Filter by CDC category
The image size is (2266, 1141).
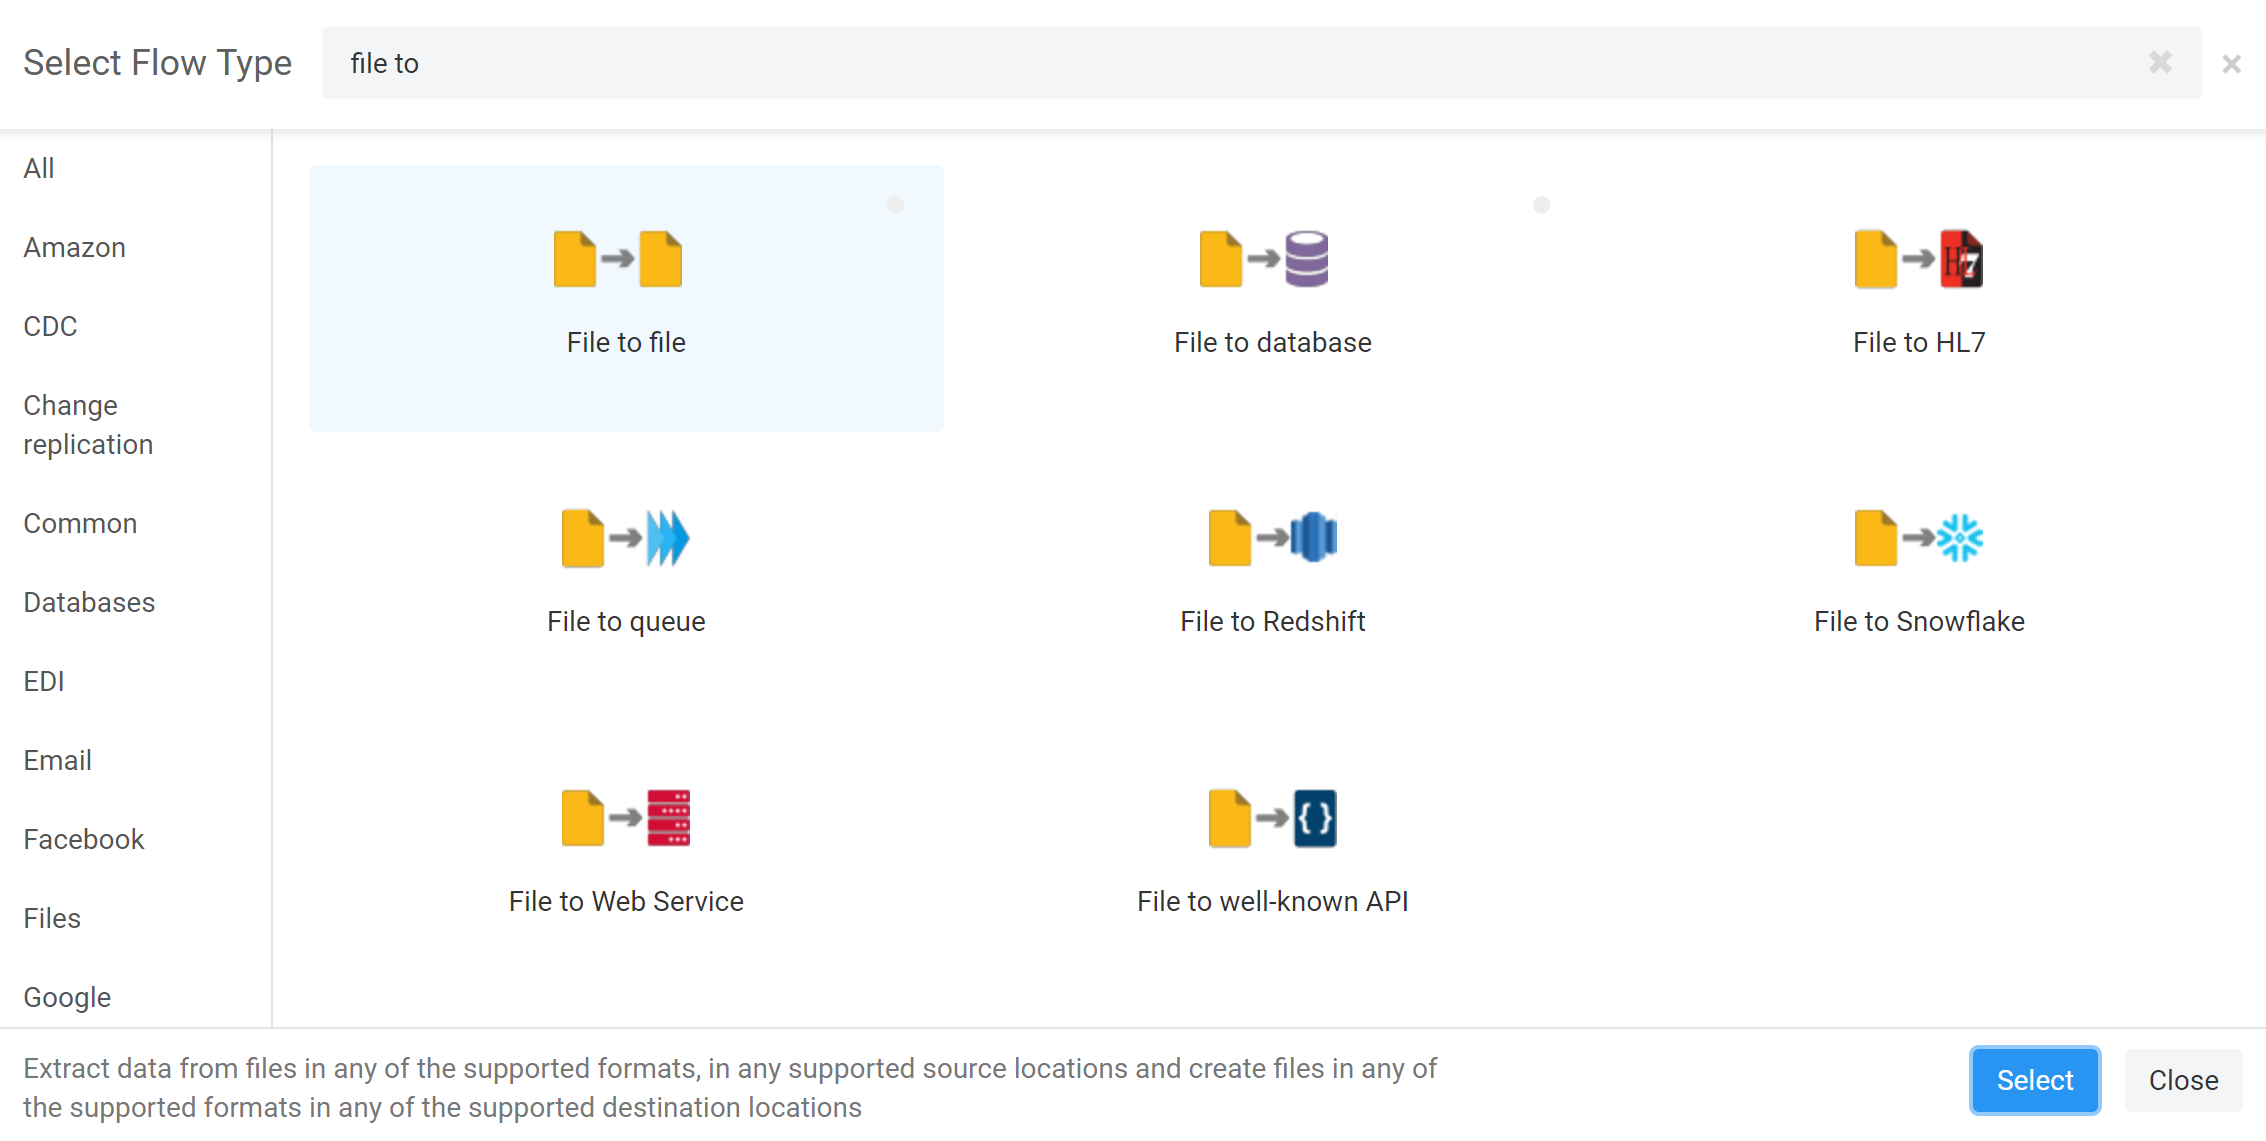coord(50,326)
